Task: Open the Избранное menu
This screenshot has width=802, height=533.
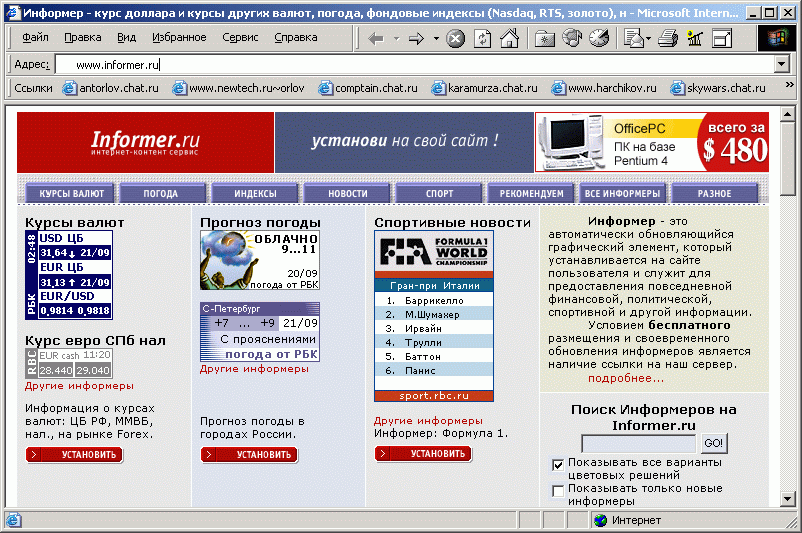Action: click(179, 37)
